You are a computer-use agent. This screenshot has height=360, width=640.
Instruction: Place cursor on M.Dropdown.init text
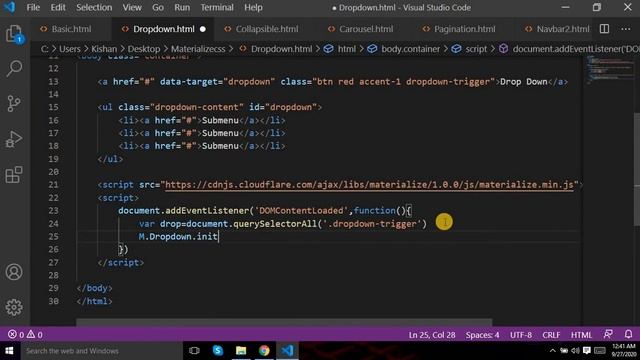pyautogui.click(x=178, y=237)
